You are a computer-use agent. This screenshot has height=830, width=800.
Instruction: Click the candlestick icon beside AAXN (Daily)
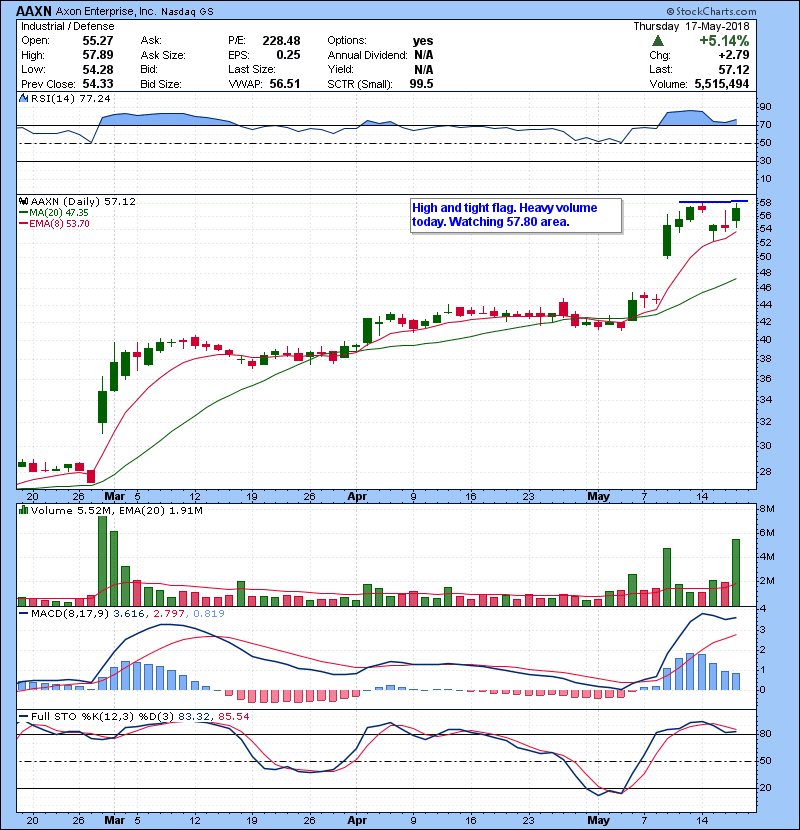click(x=23, y=201)
